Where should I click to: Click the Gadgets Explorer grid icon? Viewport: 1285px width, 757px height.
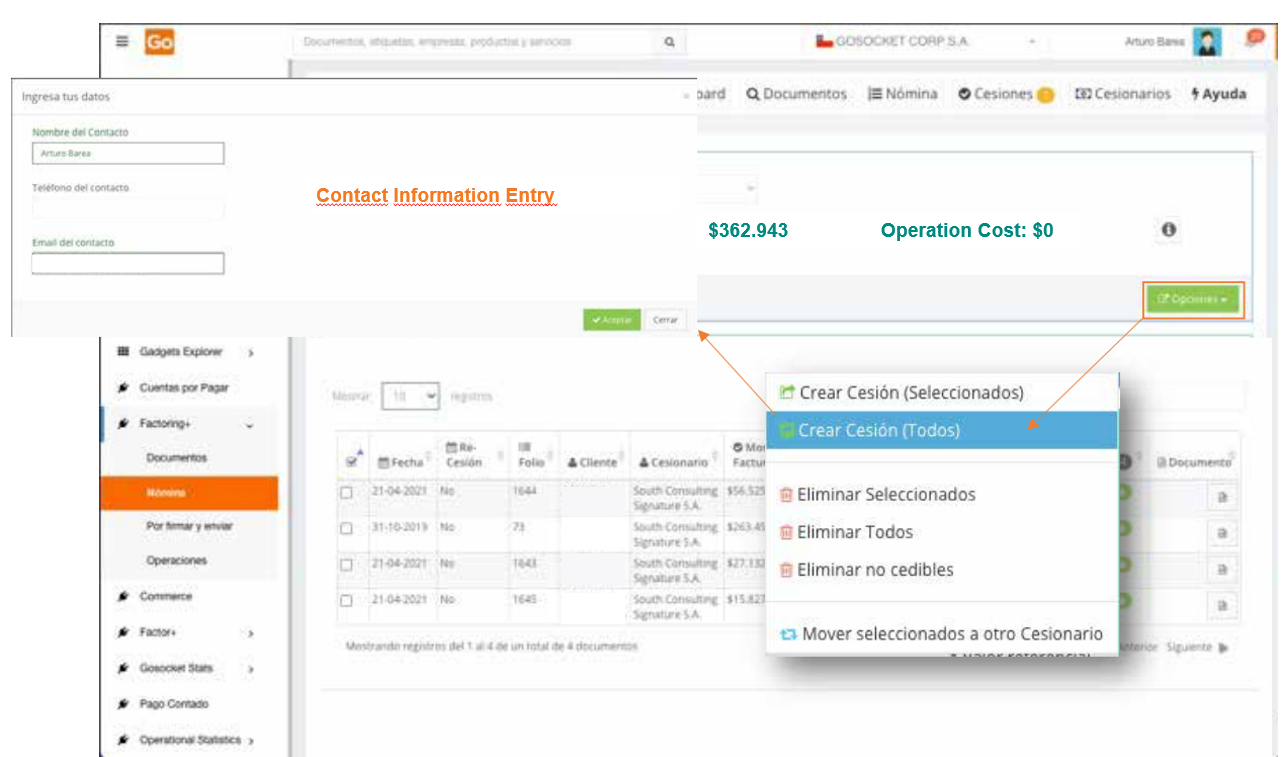(x=123, y=352)
